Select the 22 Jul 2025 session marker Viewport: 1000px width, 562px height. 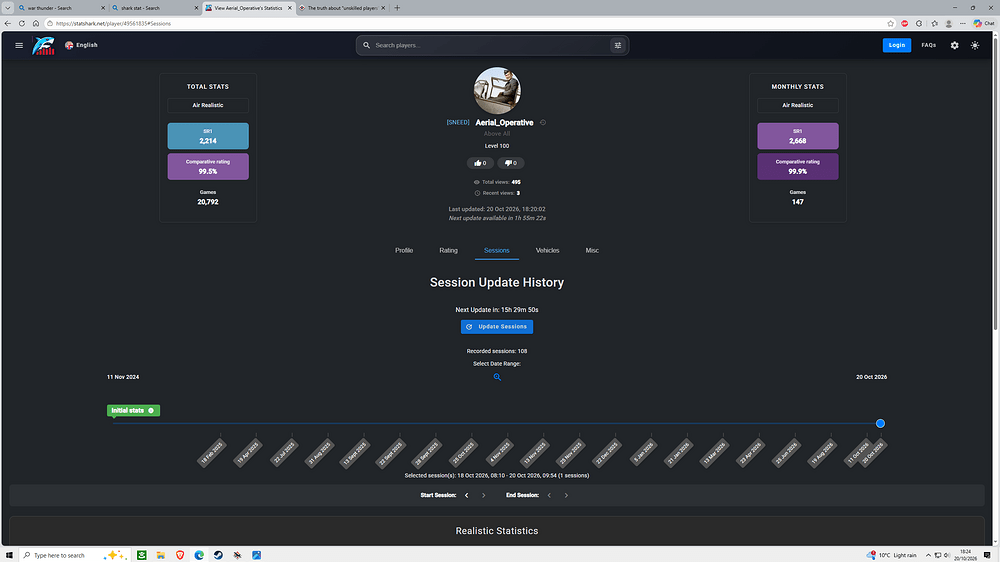pos(284,454)
